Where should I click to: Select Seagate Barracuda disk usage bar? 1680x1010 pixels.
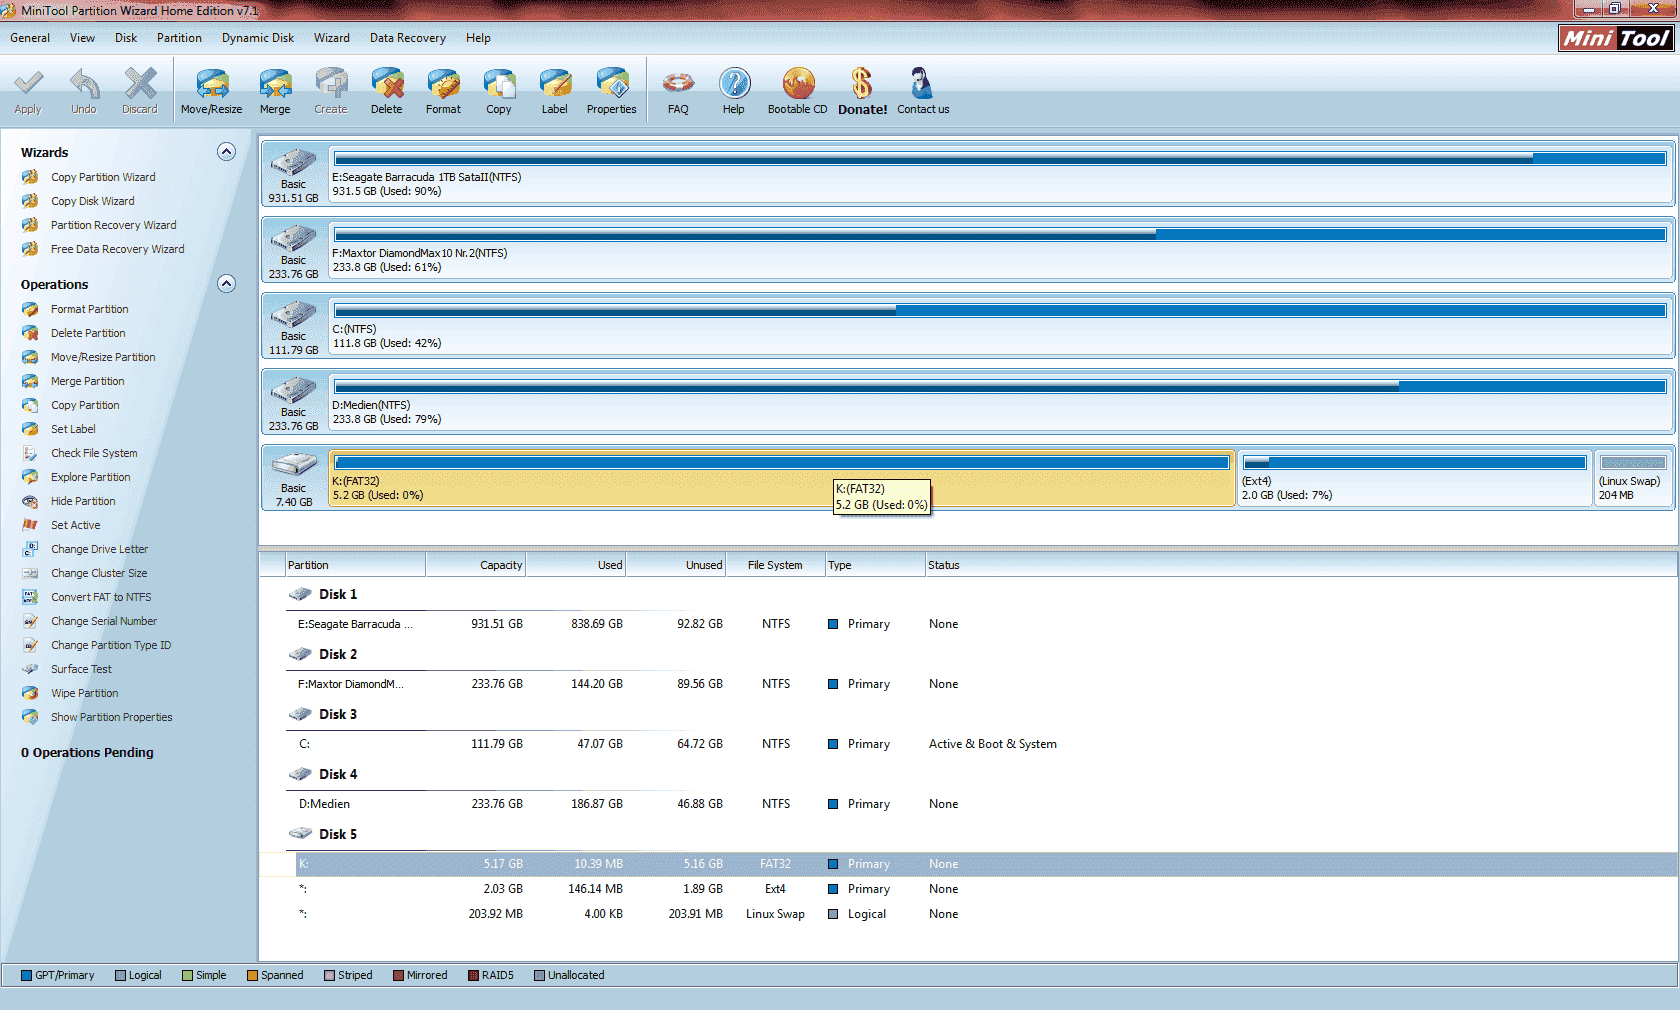coord(1000,158)
